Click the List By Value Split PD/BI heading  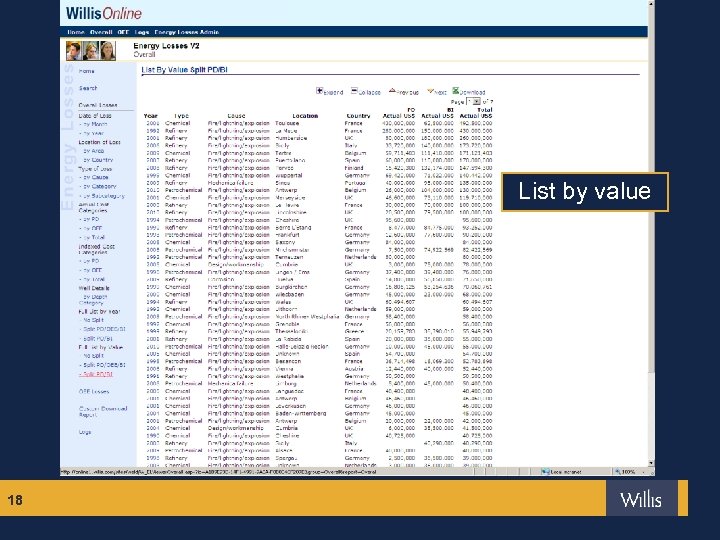[x=185, y=70]
